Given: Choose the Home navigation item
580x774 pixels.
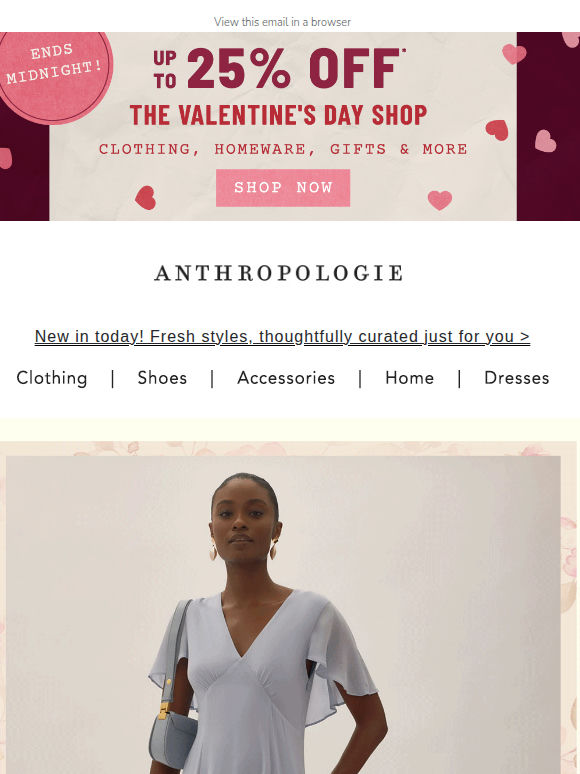Looking at the screenshot, I should point(410,378).
